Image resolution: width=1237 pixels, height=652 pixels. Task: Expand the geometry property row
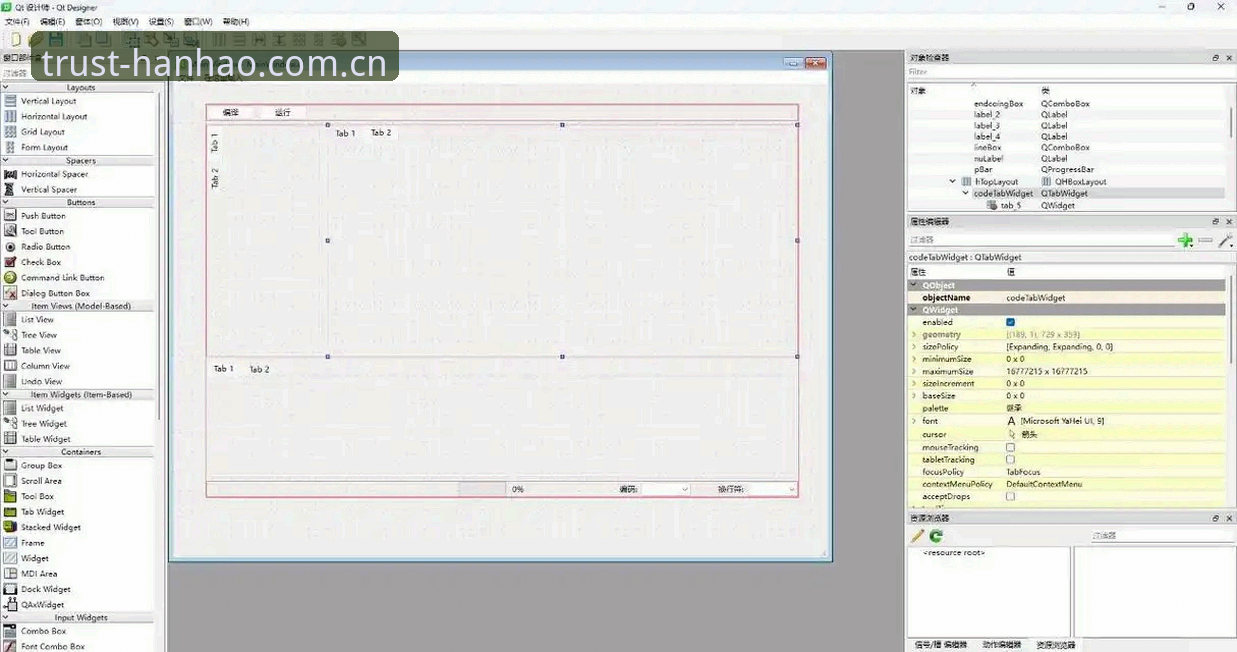click(914, 334)
